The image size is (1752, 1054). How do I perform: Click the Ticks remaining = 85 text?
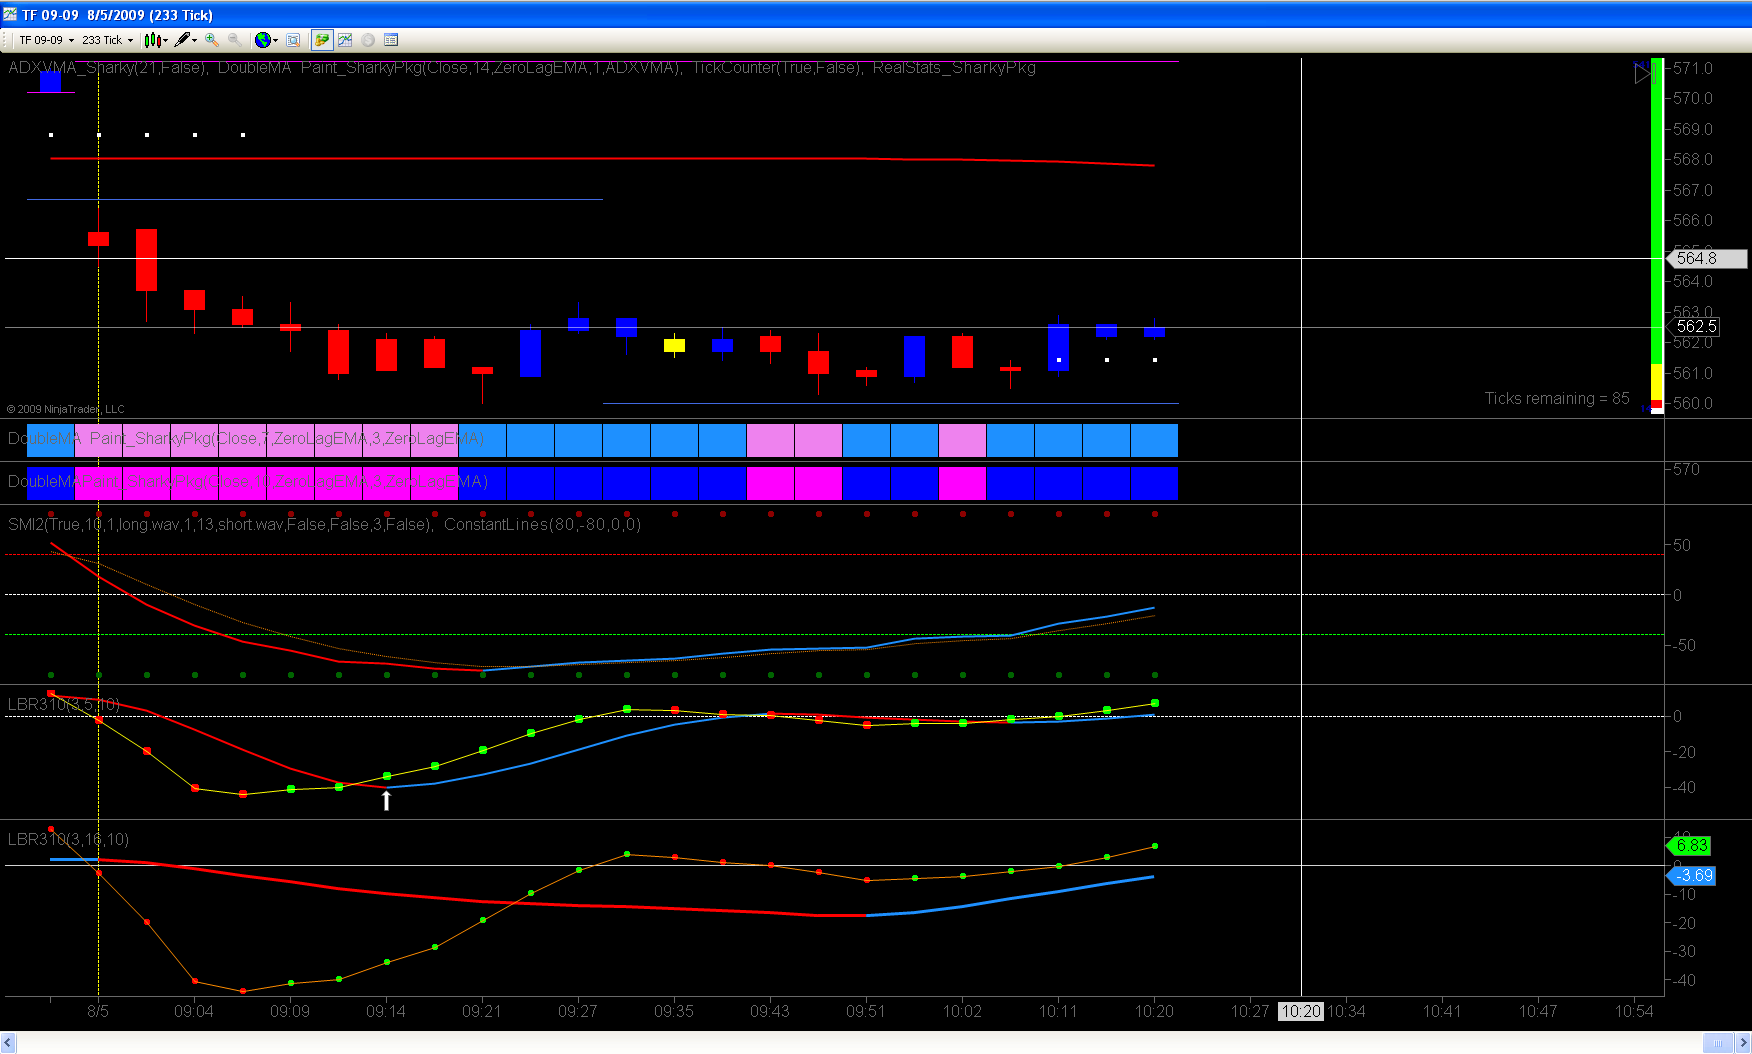coord(1557,398)
